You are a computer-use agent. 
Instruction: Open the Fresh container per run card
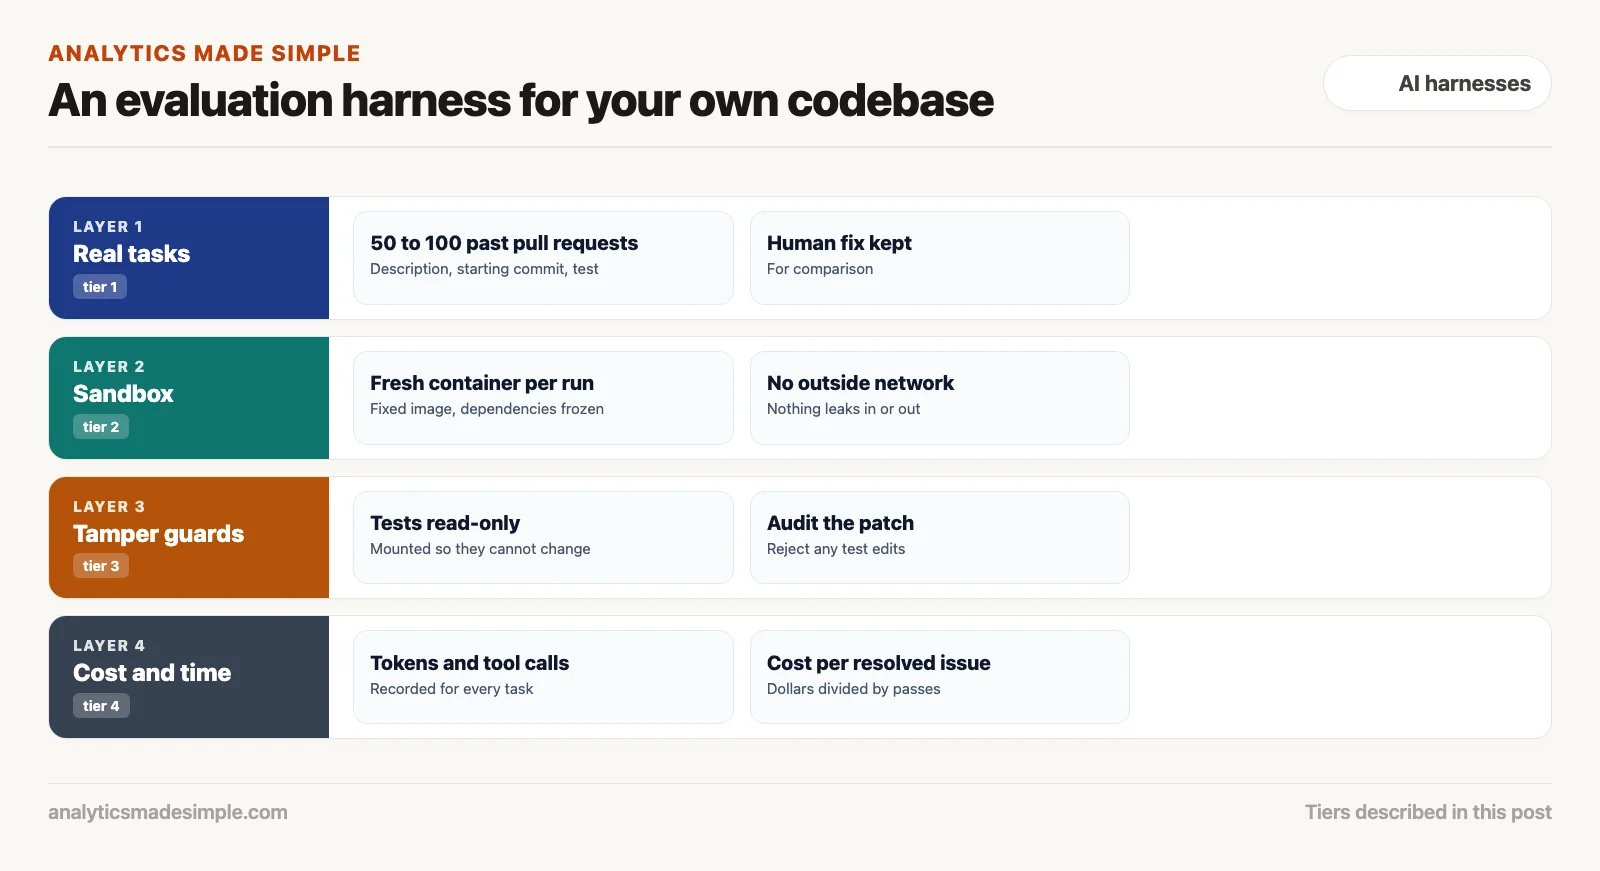coord(543,398)
